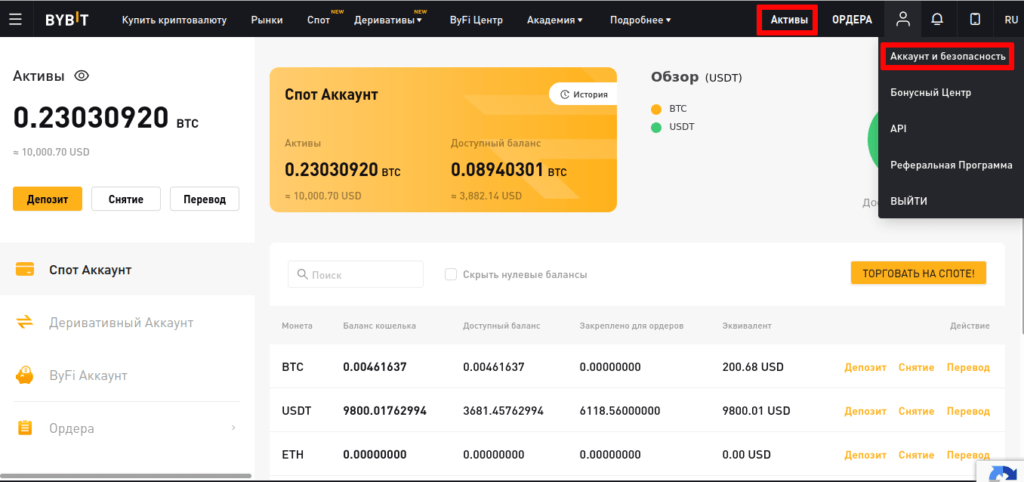
Task: Open the notifications bell icon
Action: tap(937, 19)
